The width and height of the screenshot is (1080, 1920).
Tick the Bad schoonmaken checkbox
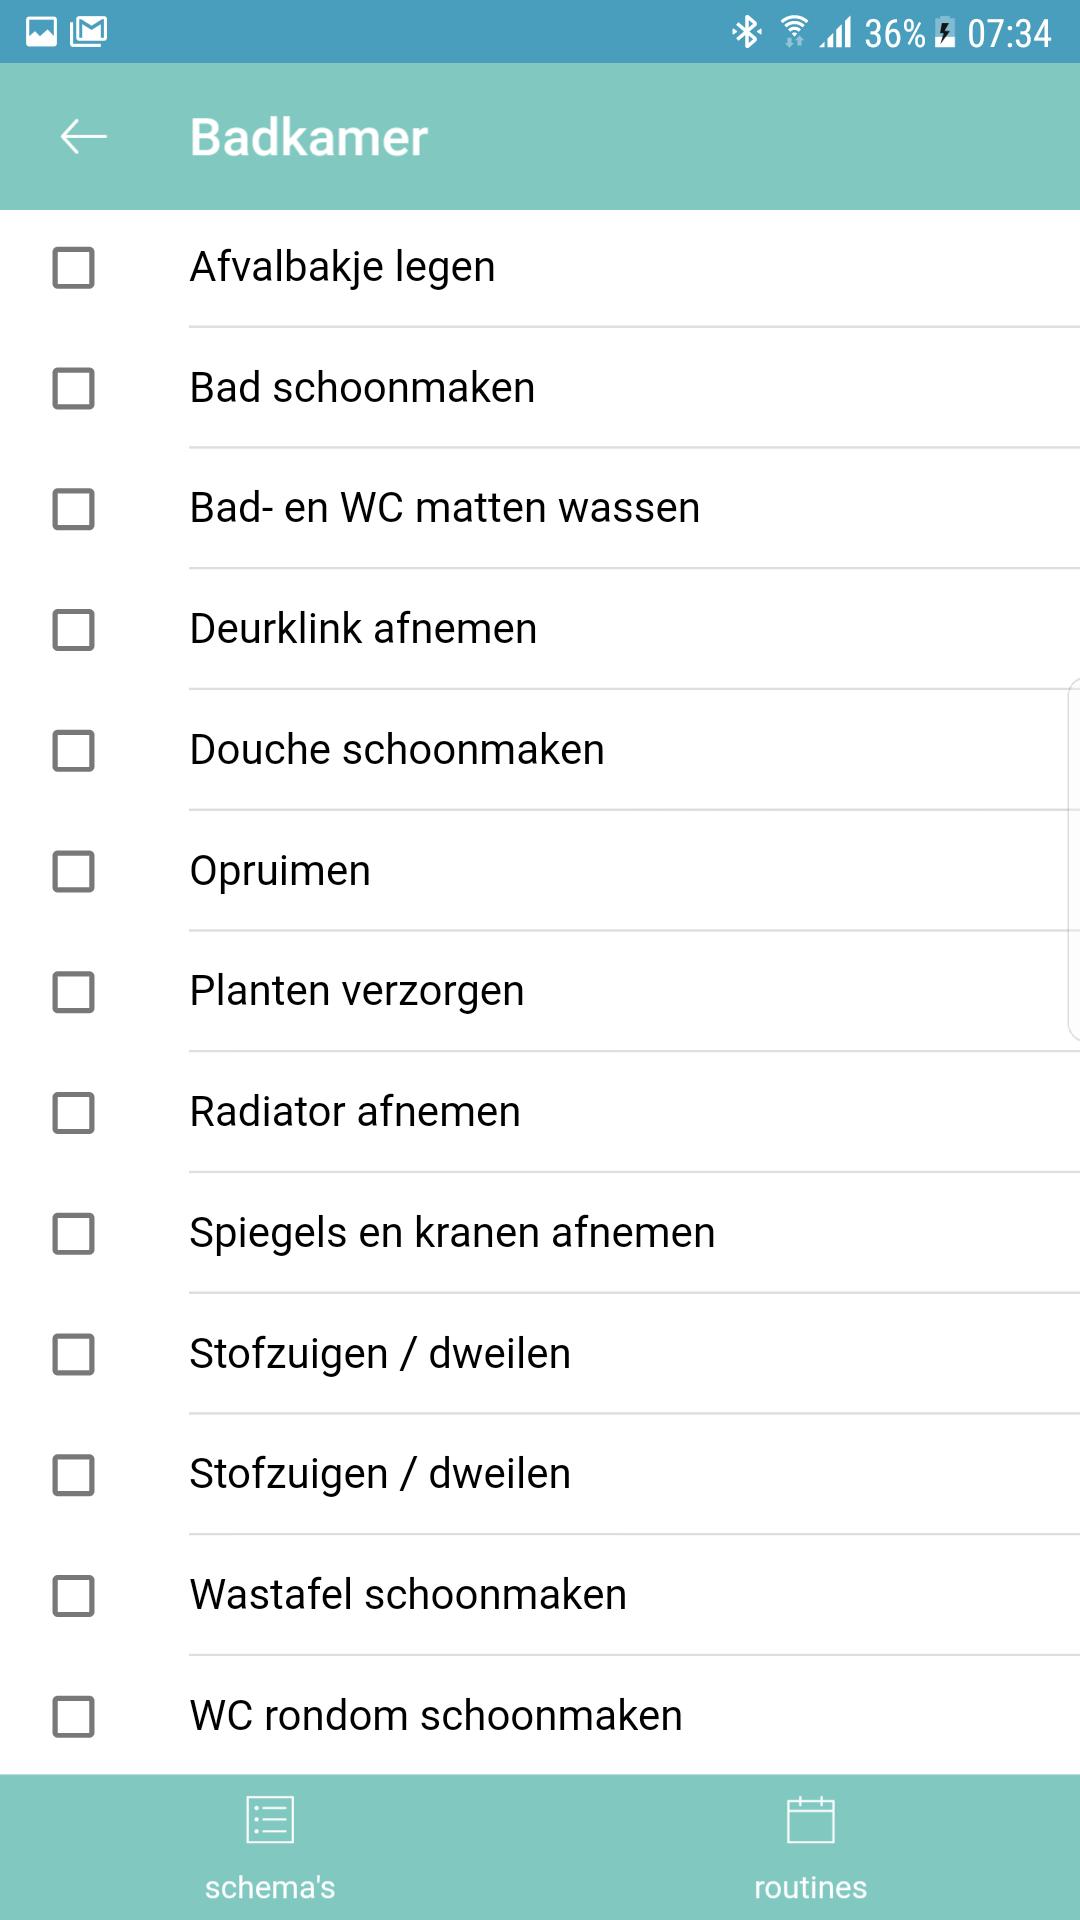[x=73, y=389]
